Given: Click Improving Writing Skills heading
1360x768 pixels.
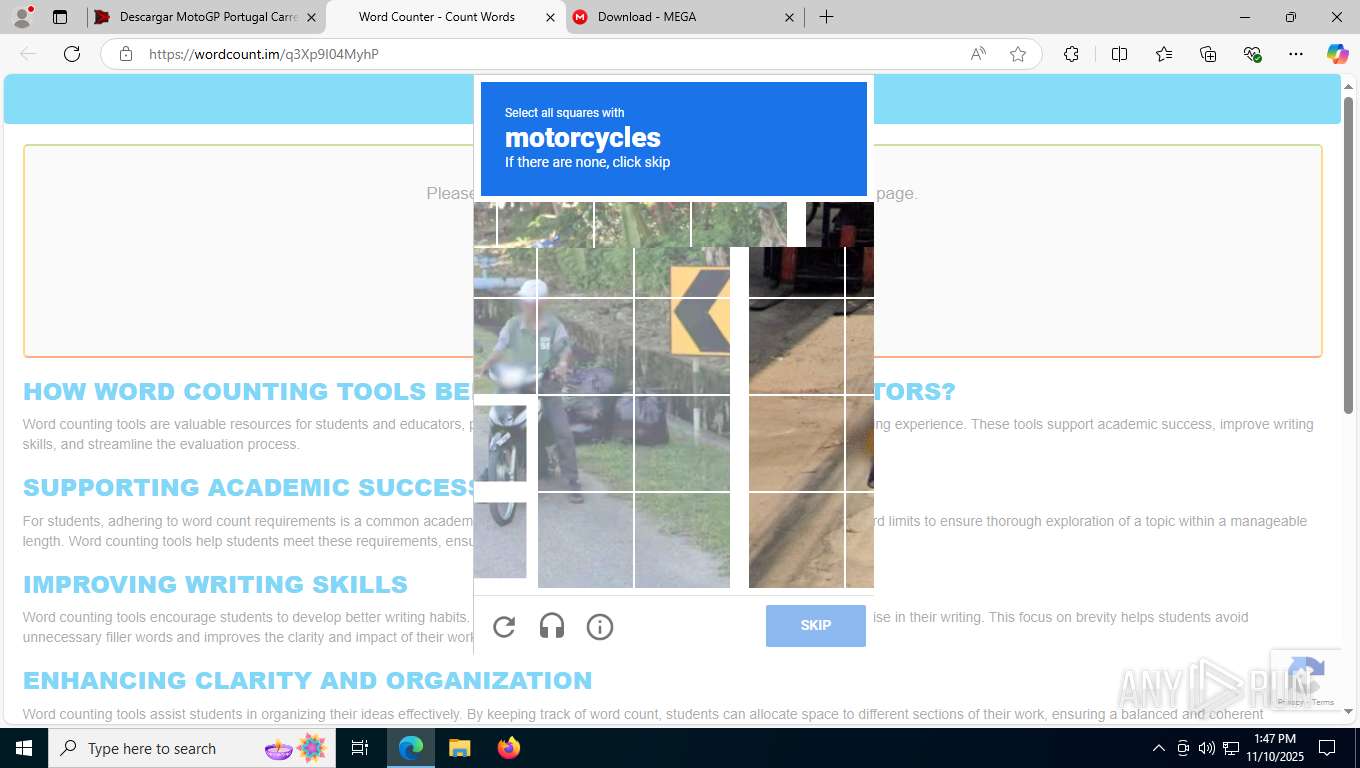Looking at the screenshot, I should [x=215, y=585].
